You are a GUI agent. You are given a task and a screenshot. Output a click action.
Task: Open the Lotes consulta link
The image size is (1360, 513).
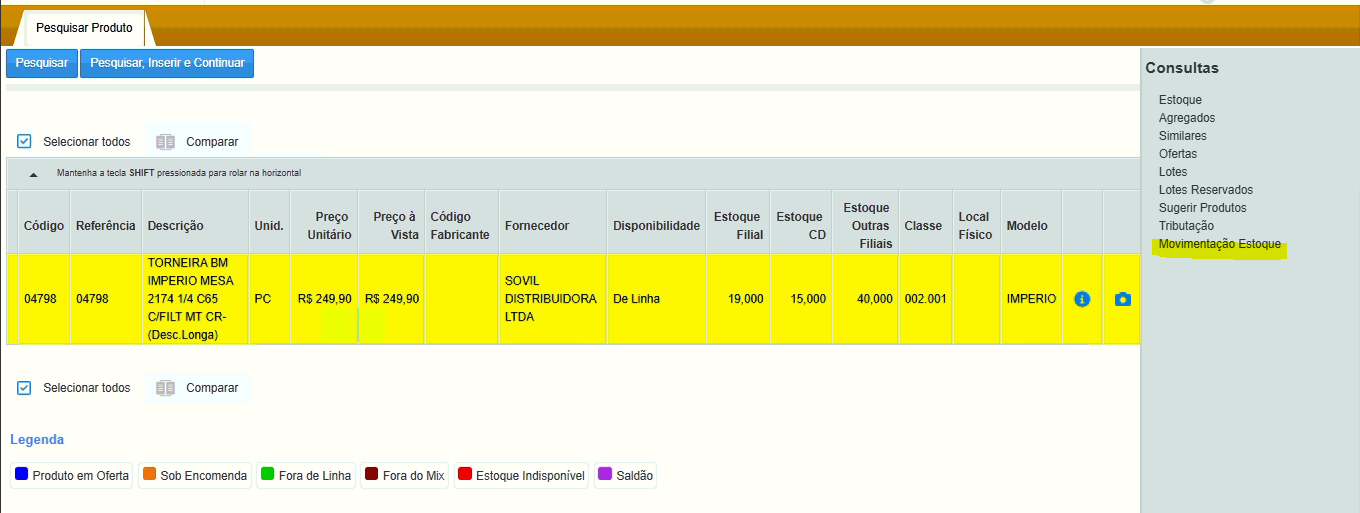pos(1173,172)
